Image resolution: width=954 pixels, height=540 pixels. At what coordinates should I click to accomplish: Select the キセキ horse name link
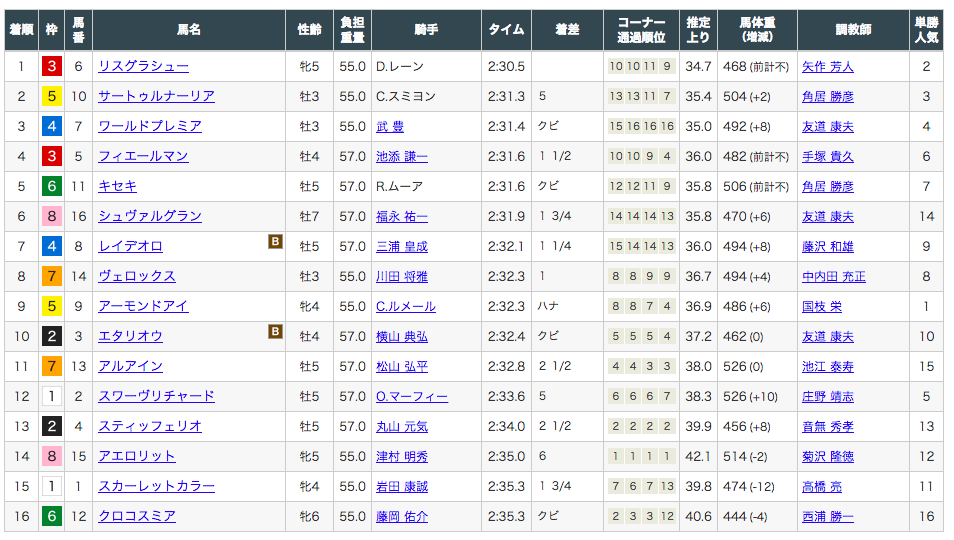[x=117, y=186]
